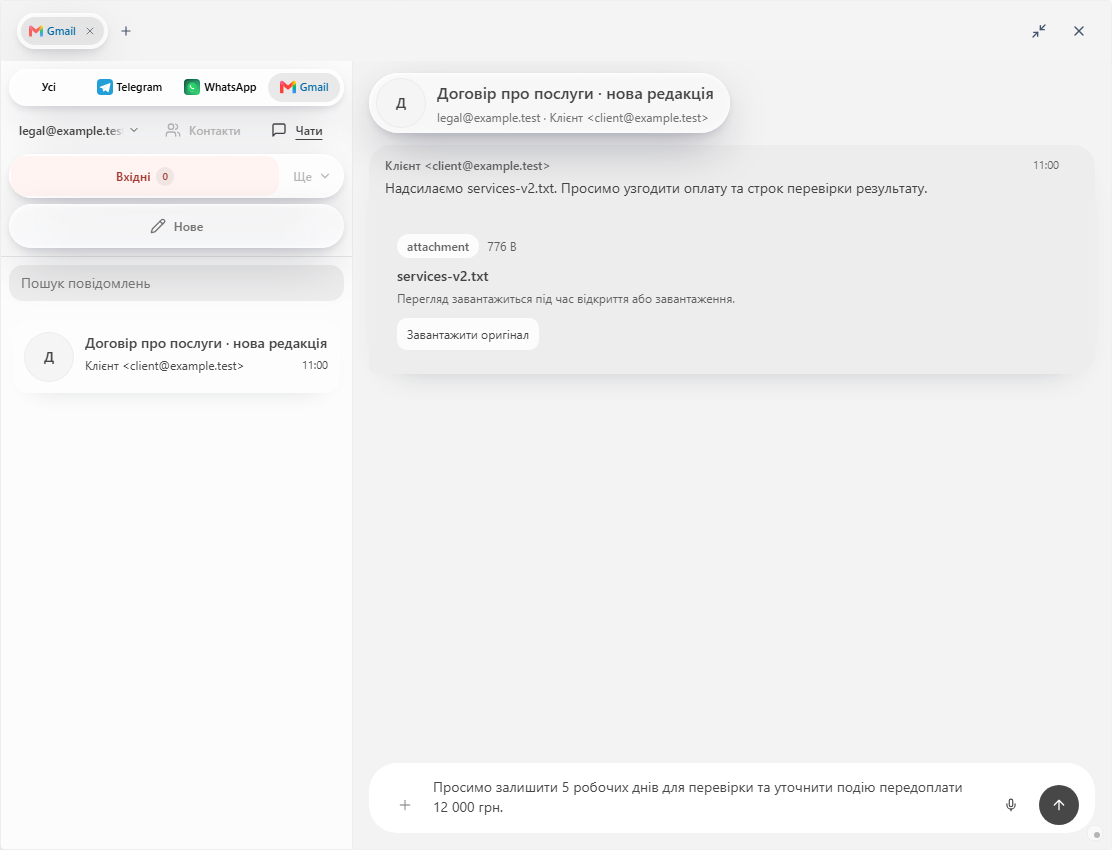The width and height of the screenshot is (1112, 850).
Task: Click the message body text Надсилаємо services-v2.txt
Action: pyautogui.click(x=656, y=189)
